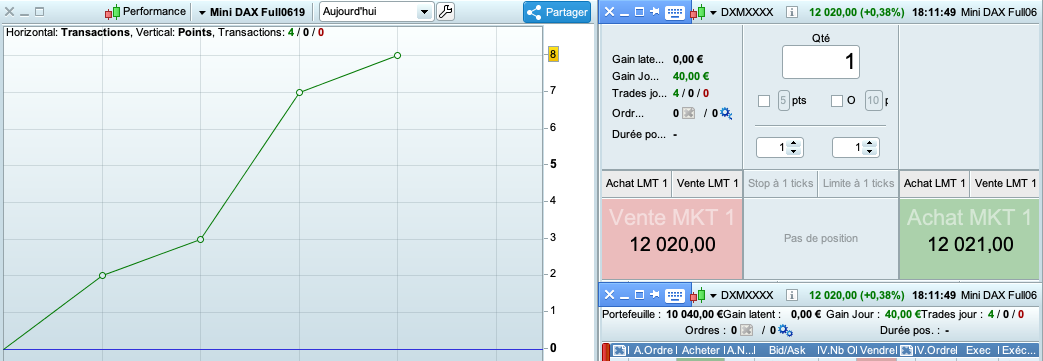The height and width of the screenshot is (361, 1043).
Task: Click info icon in Portefeuille order book header
Action: [x=792, y=295]
